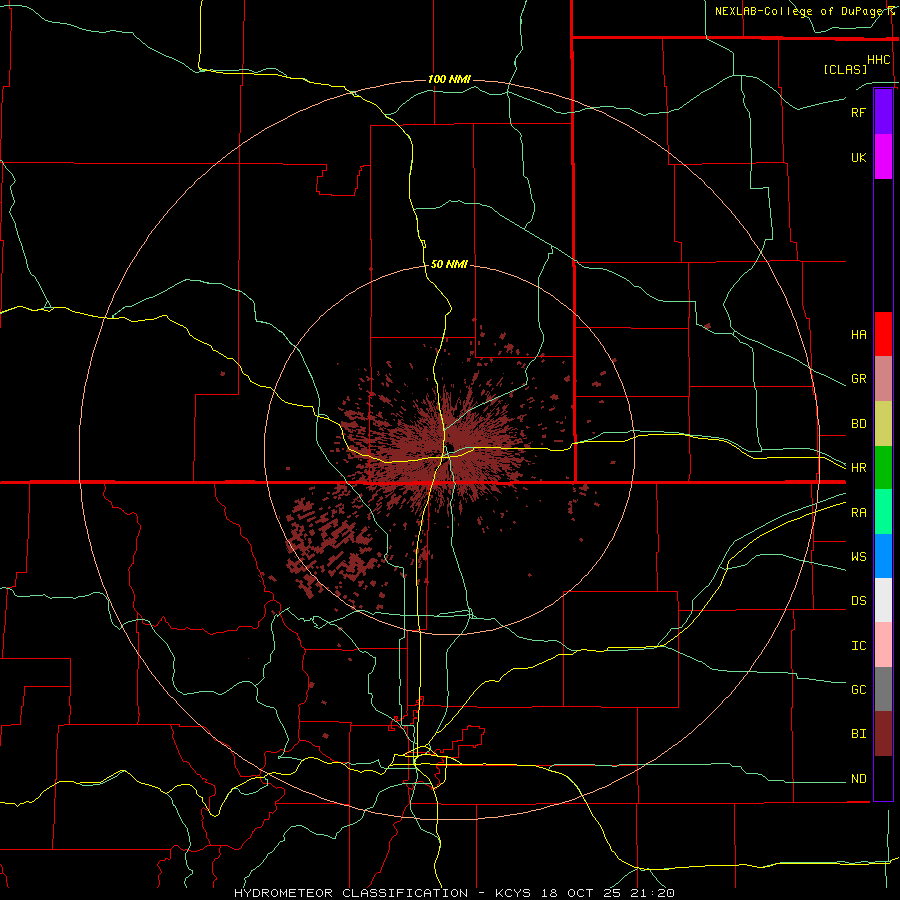Click the dark green HR swatch
The image size is (900, 900).
(x=883, y=468)
